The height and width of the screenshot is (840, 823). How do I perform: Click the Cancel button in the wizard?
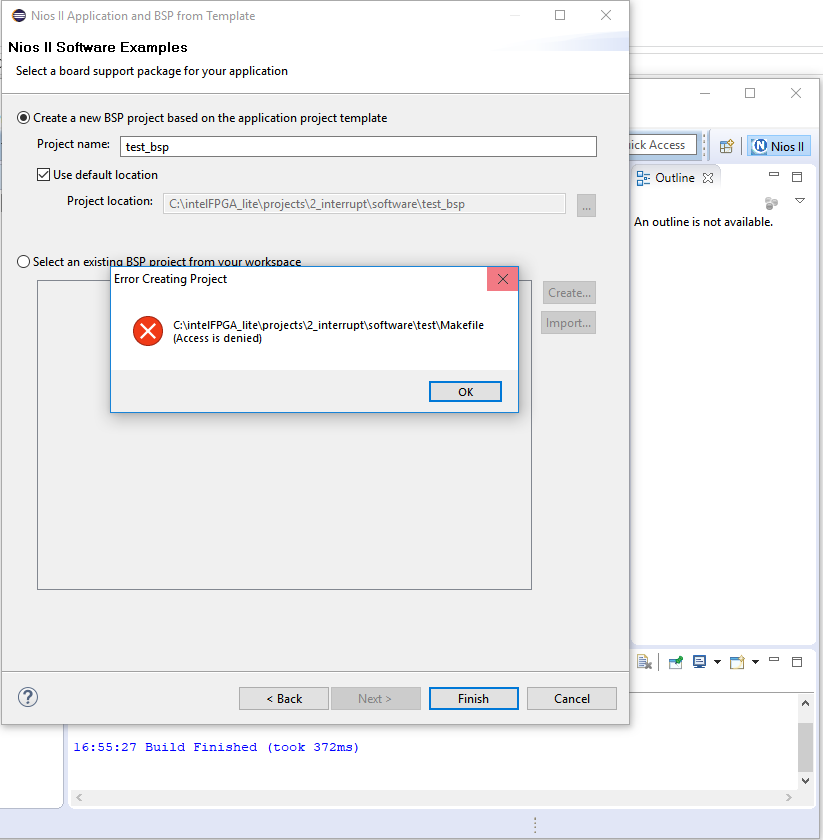pyautogui.click(x=572, y=699)
